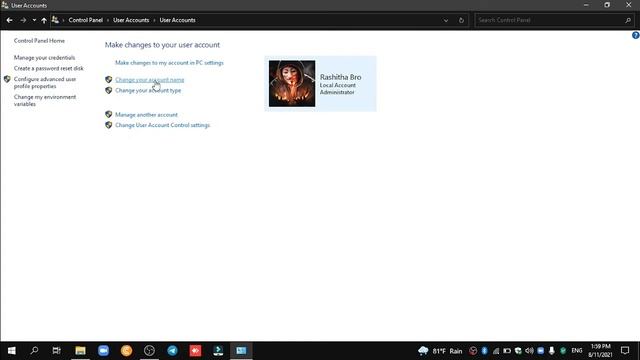This screenshot has height=360, width=640.
Task: Open taskbar Search
Action: 34,351
